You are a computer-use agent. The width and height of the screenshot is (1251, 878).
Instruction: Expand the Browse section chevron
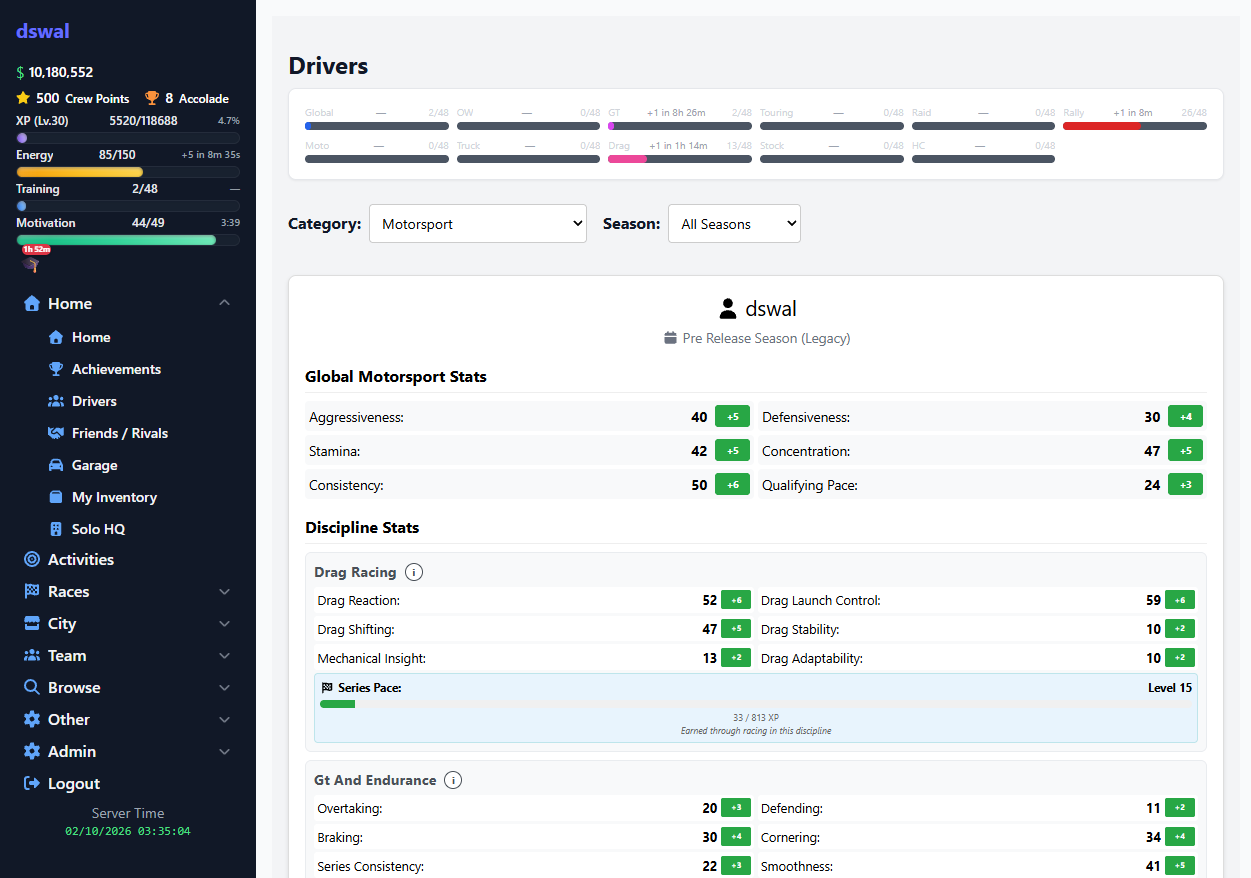click(x=224, y=688)
